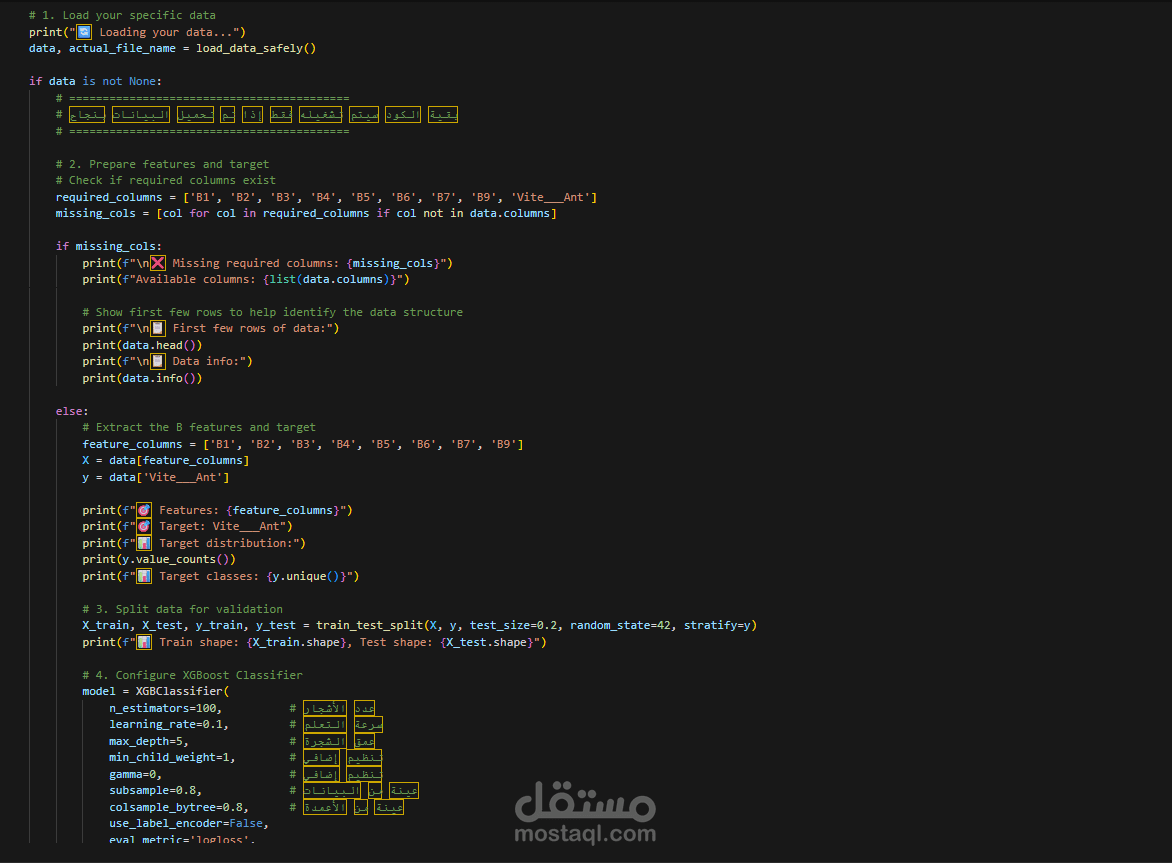Click the chart emoji before 'Train shape:'
The width and height of the screenshot is (1172, 863).
(x=144, y=642)
